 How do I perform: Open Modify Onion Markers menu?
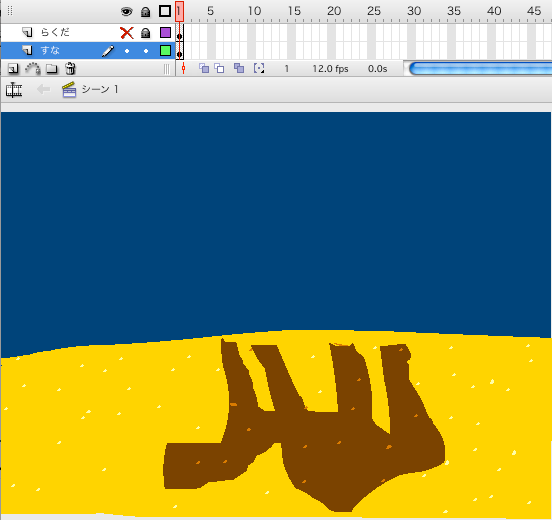pyautogui.click(x=259, y=68)
